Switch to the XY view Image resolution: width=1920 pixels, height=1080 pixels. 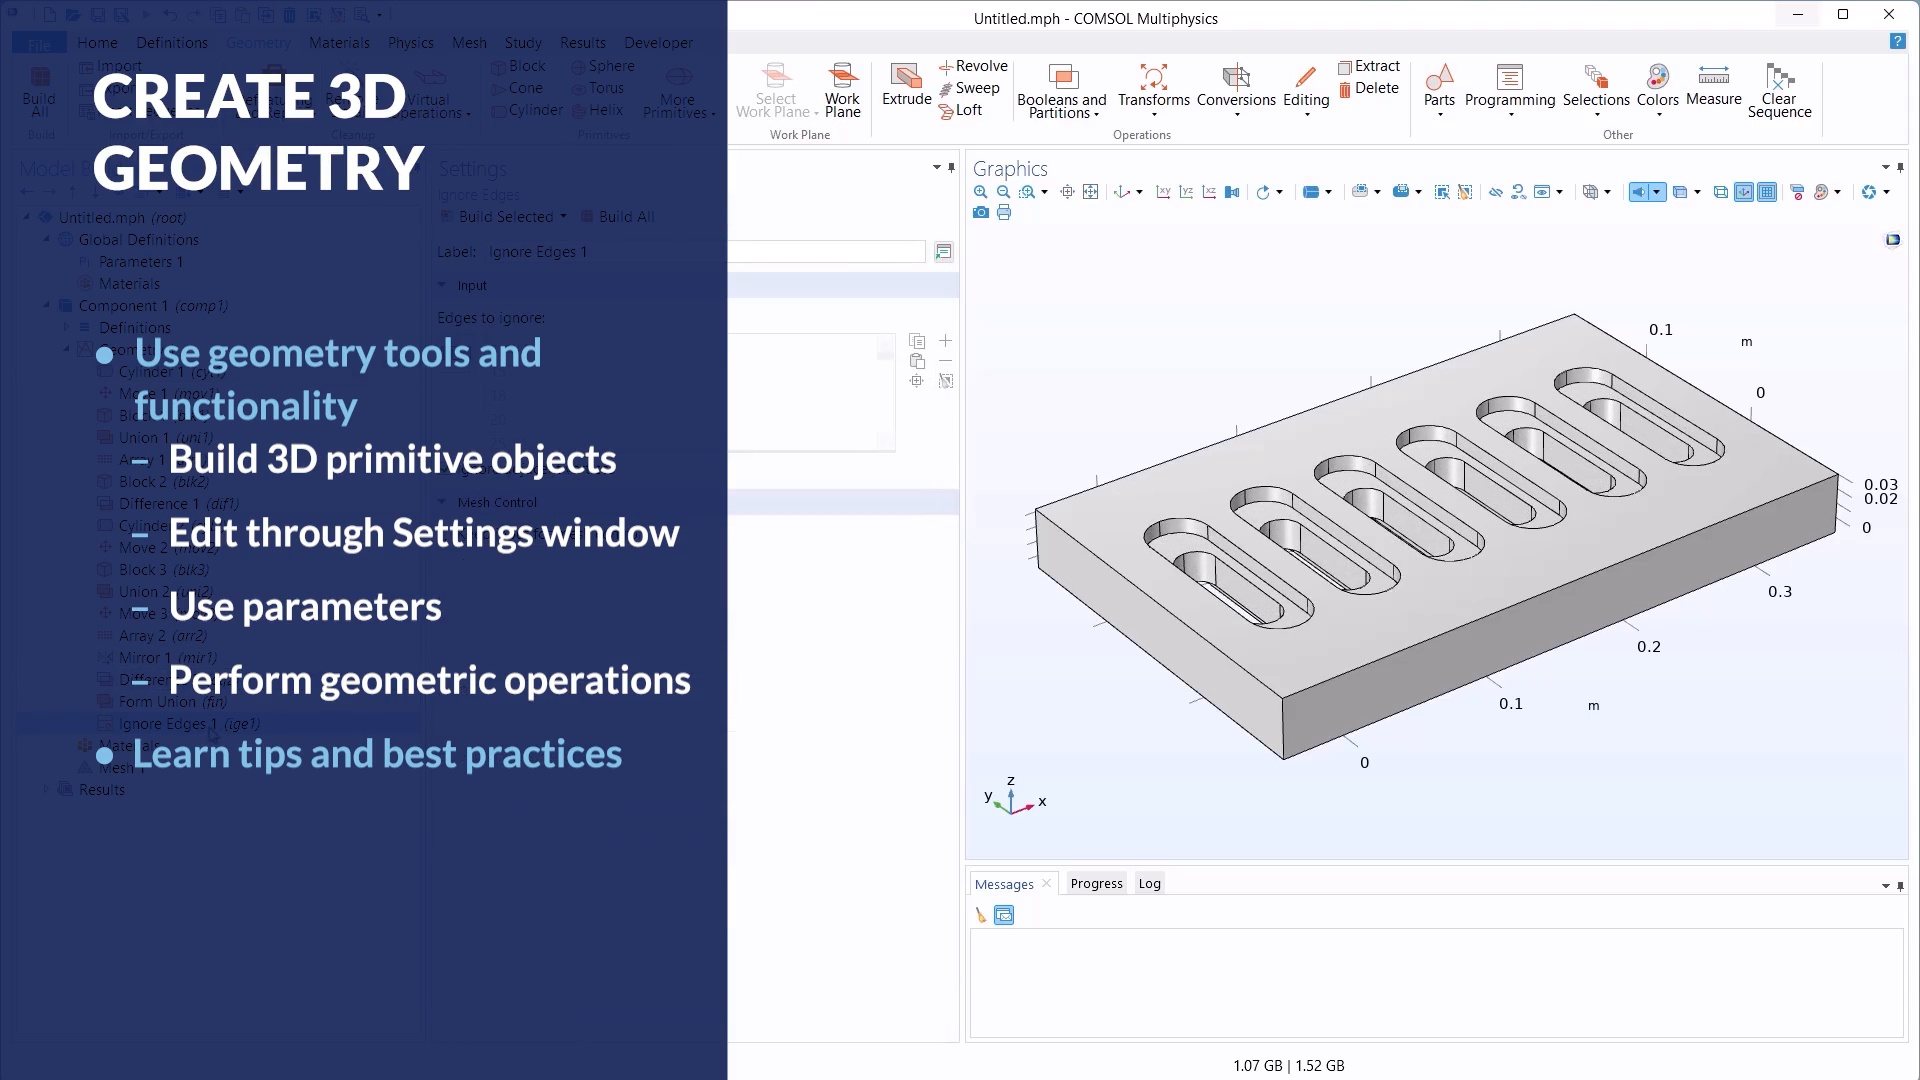(x=1163, y=192)
